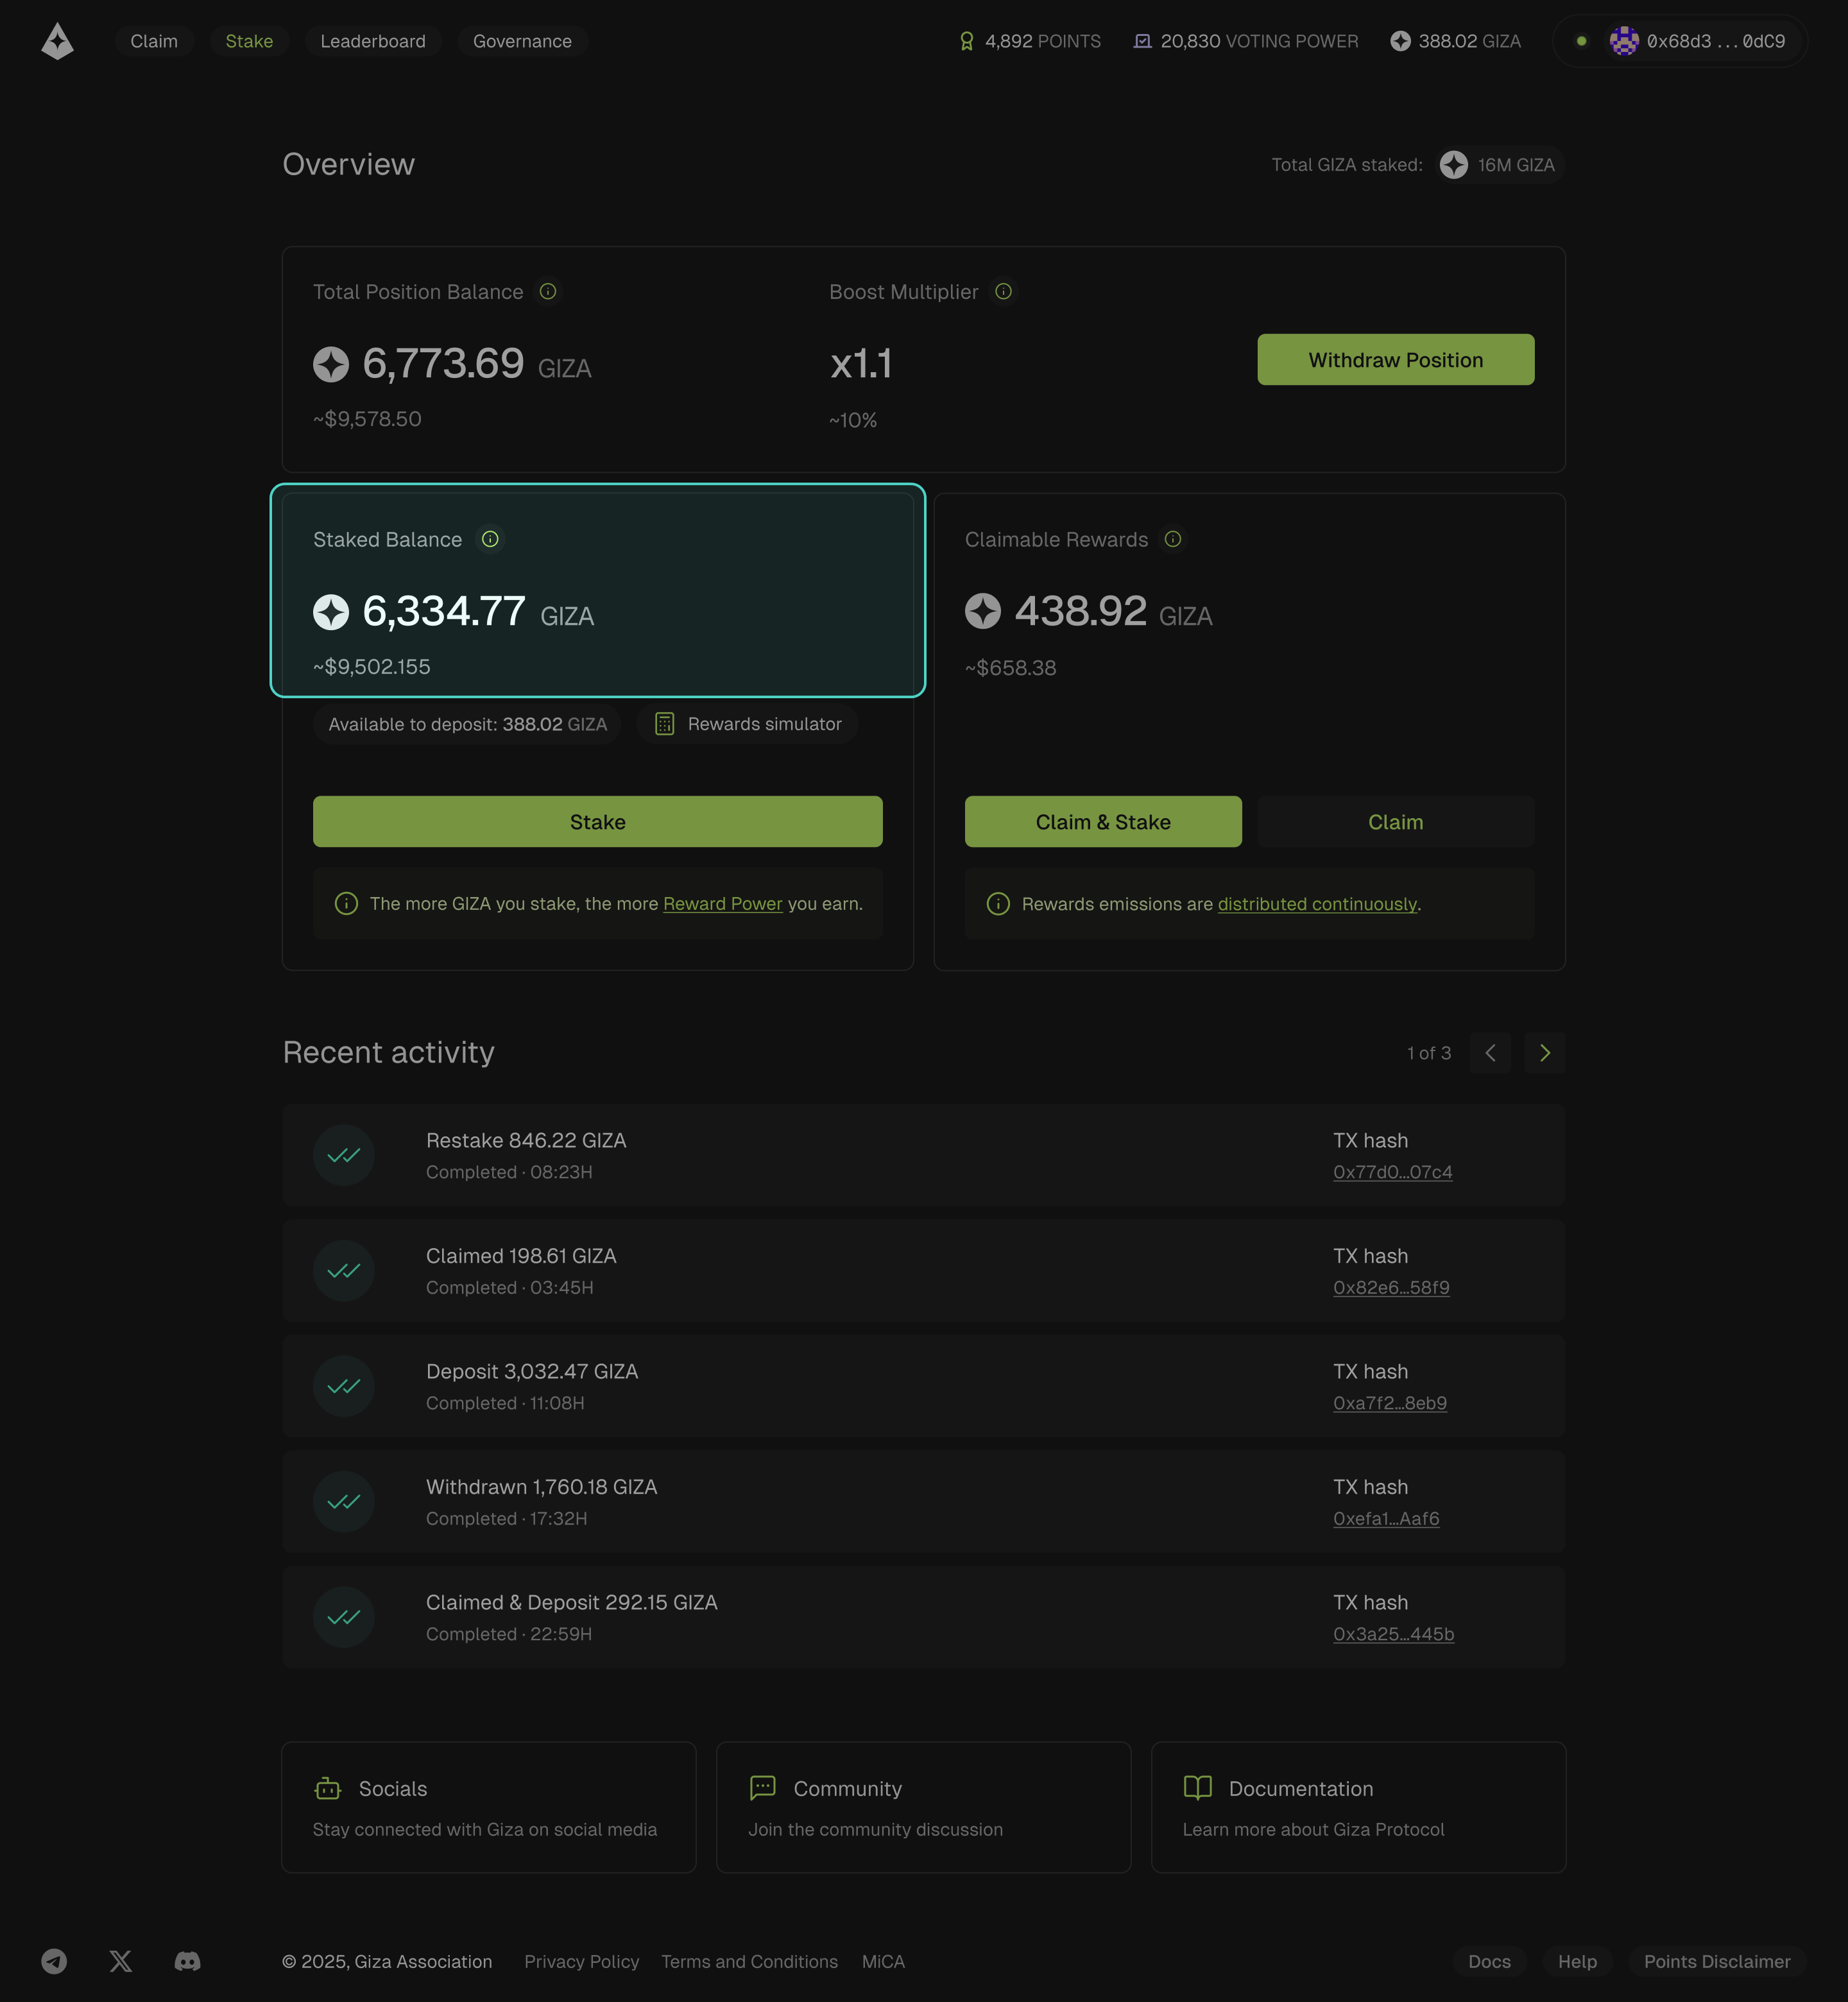Click the Claim & Stake button
1848x2002 pixels.
click(1103, 822)
